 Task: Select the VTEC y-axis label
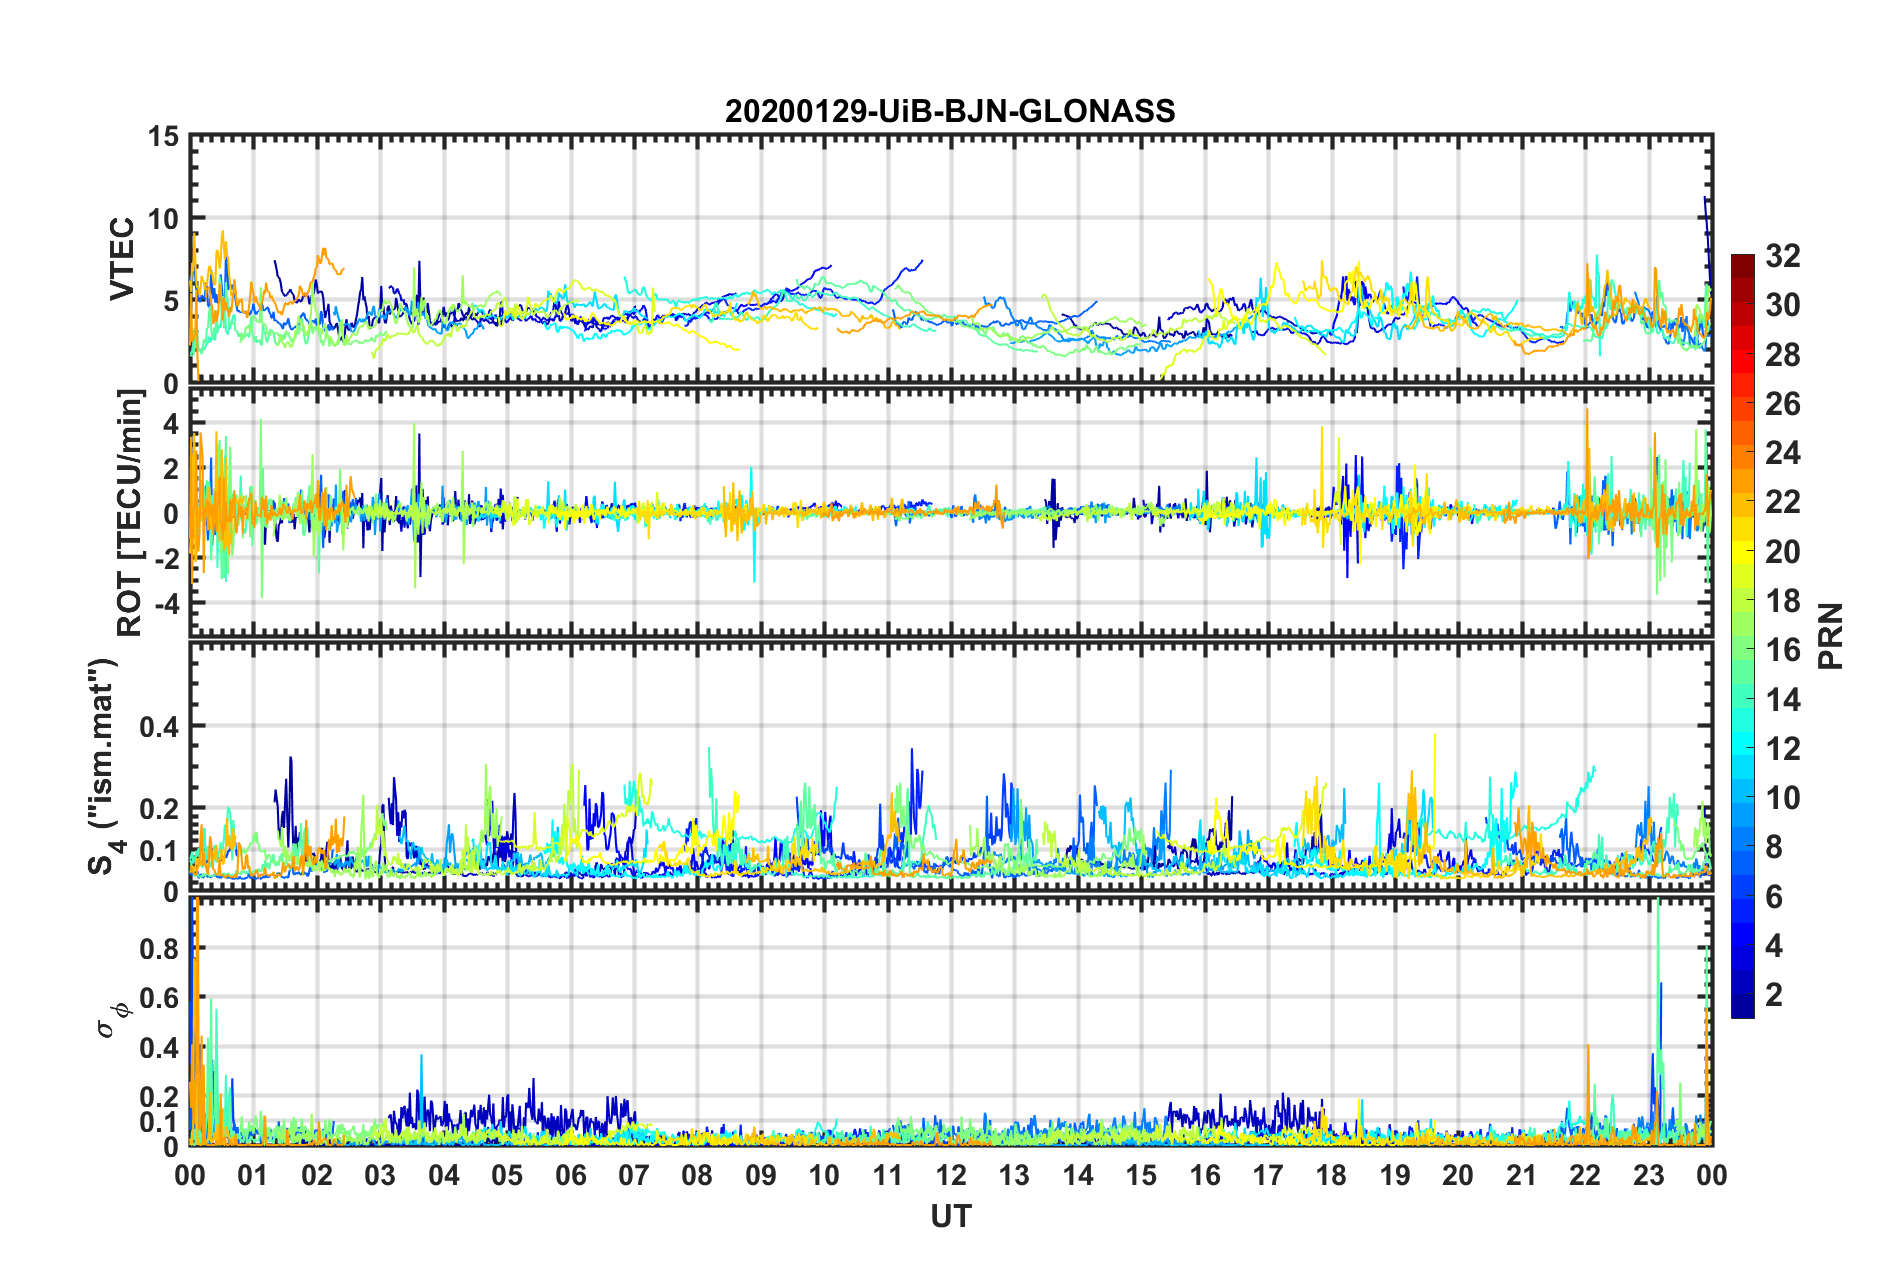click(122, 259)
